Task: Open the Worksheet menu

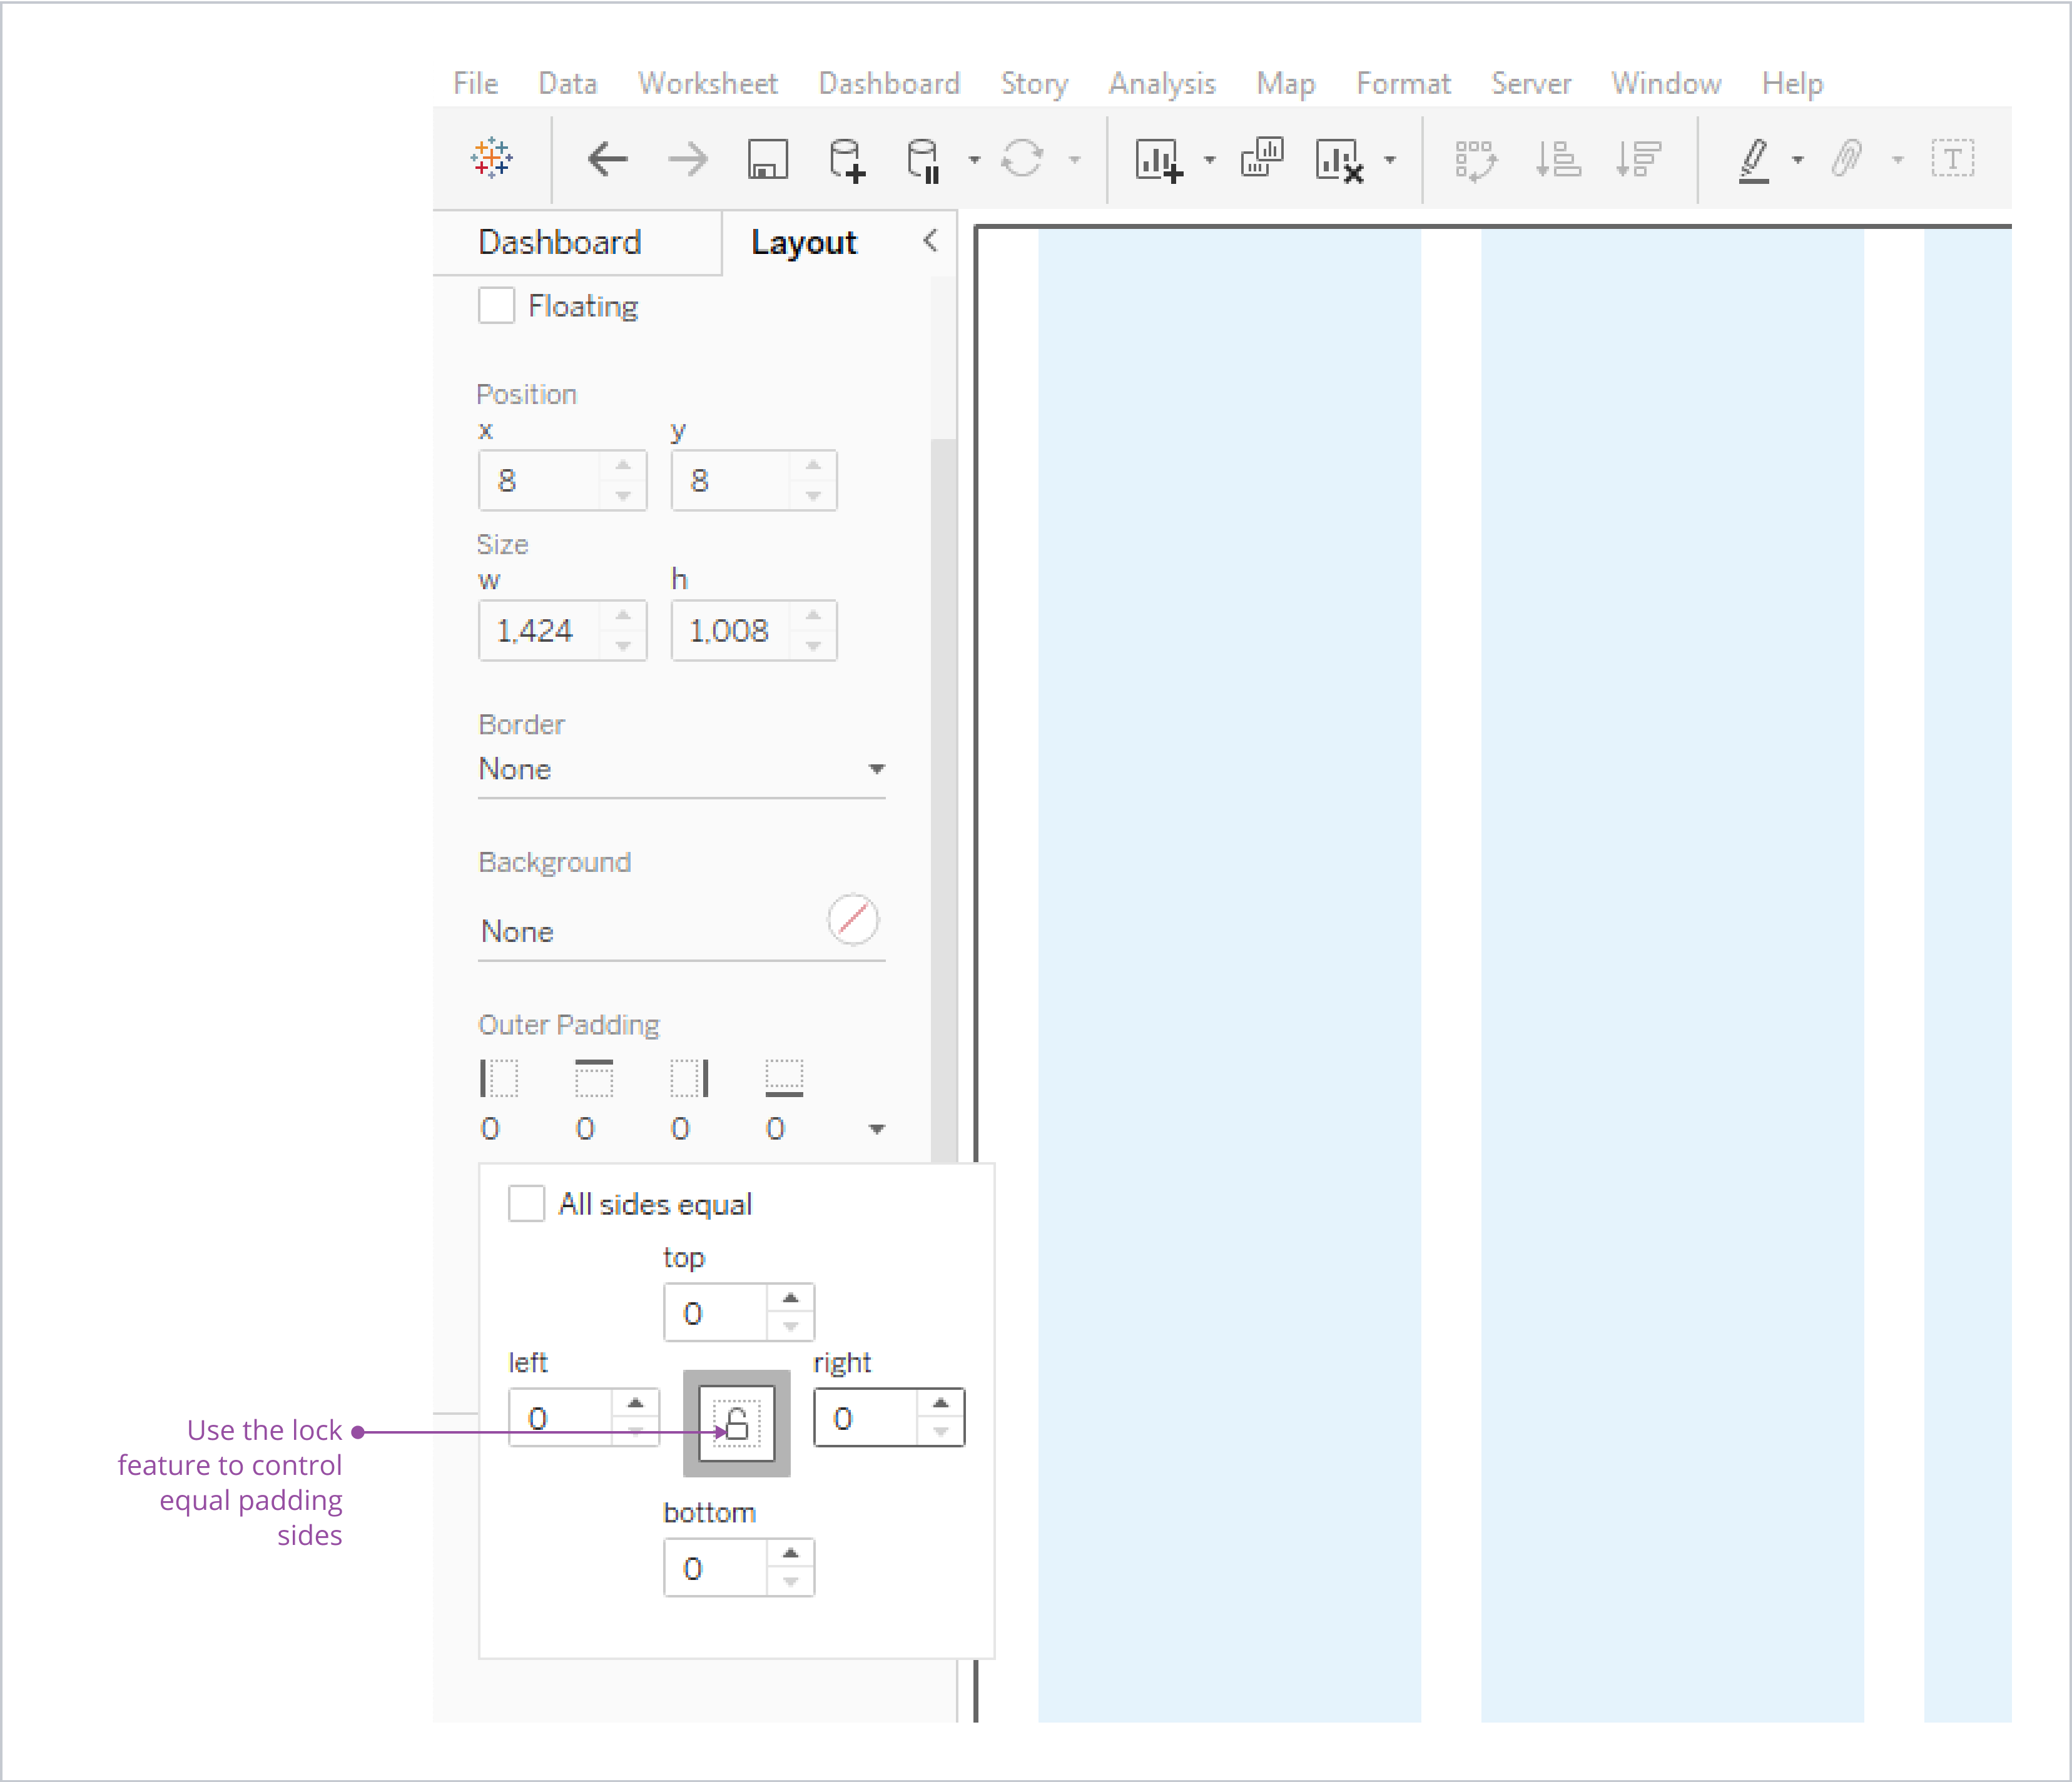Action: tap(708, 83)
